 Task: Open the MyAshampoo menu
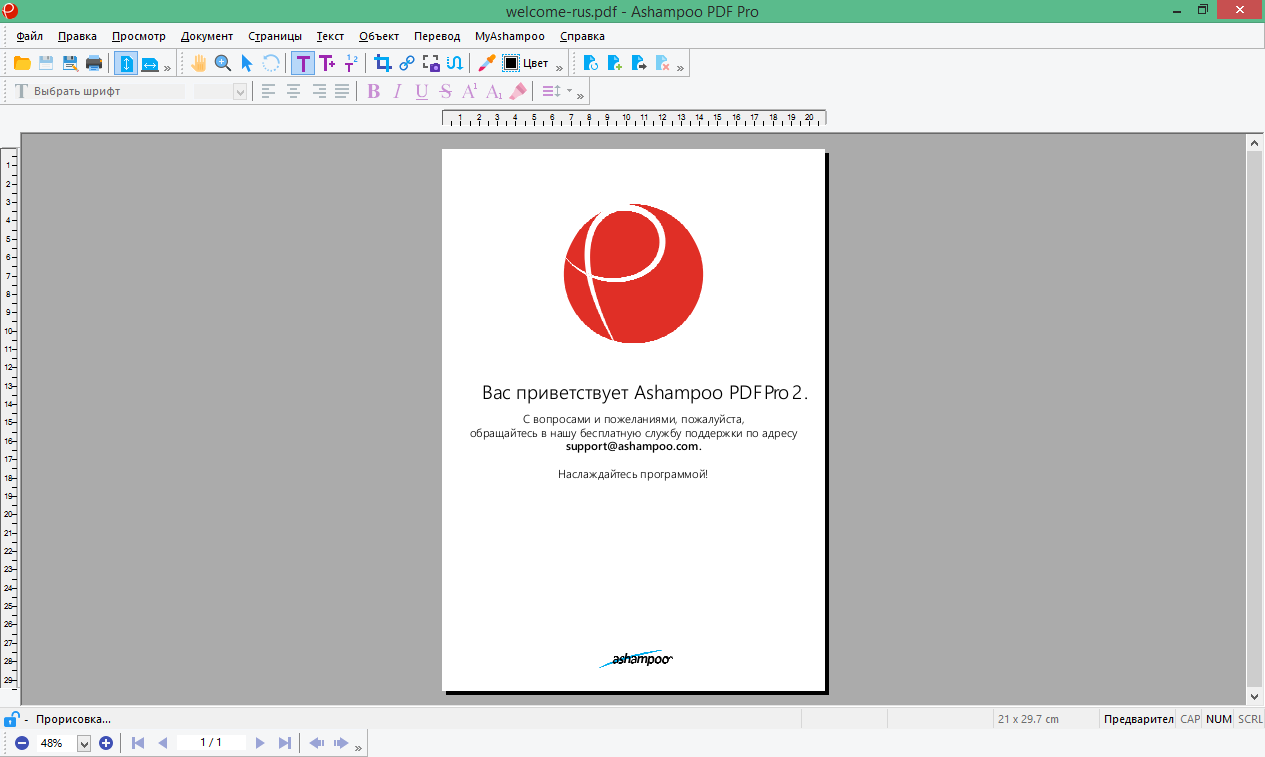point(510,36)
